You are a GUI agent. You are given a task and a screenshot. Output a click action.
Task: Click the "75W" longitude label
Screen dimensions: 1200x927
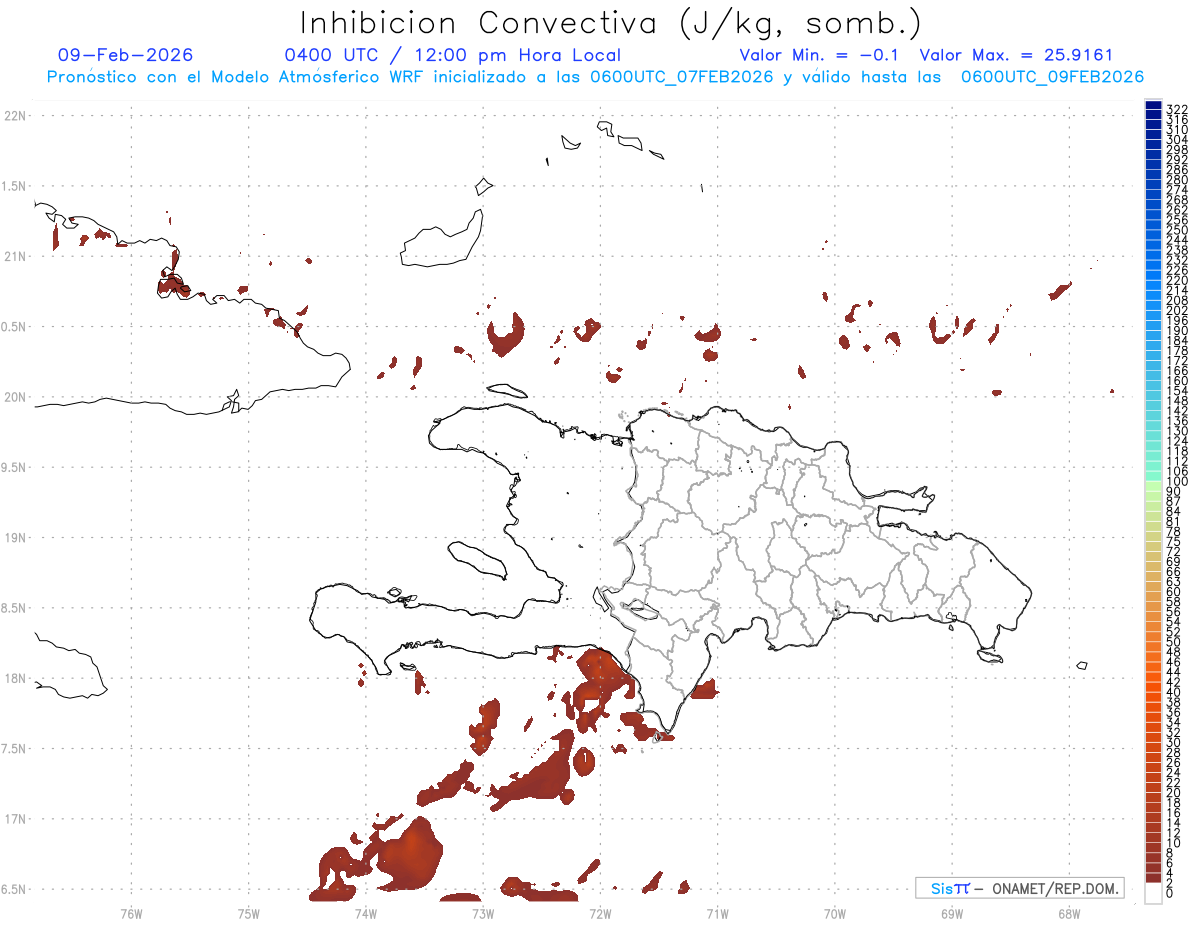click(248, 913)
